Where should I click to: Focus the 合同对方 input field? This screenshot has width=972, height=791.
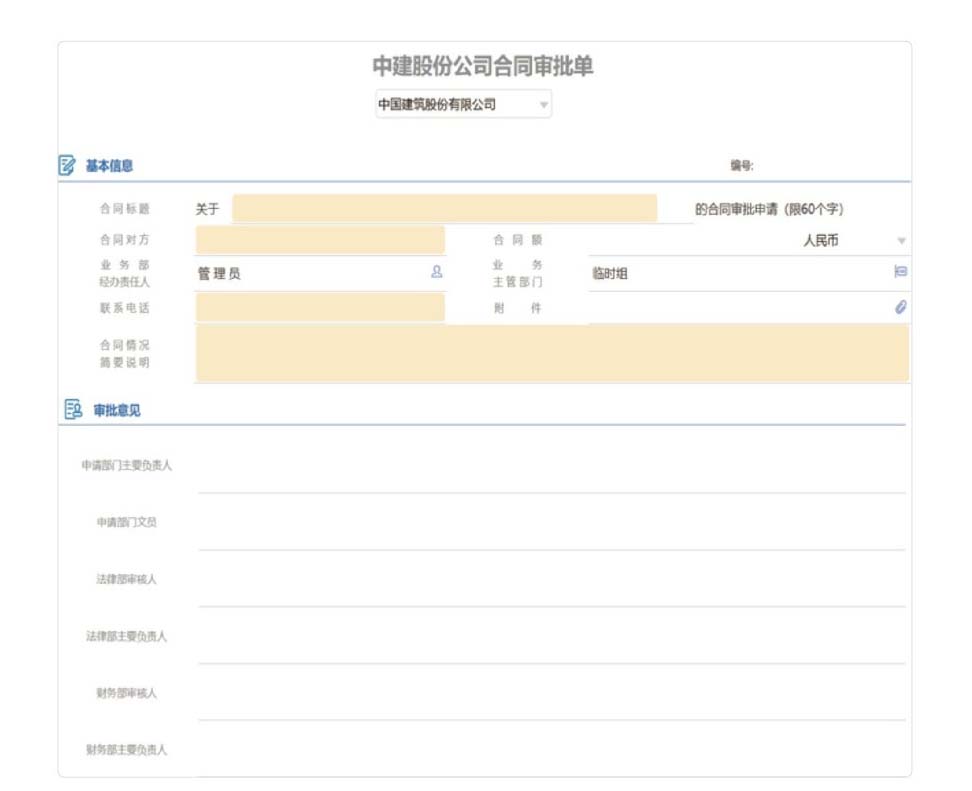pyautogui.click(x=320, y=240)
